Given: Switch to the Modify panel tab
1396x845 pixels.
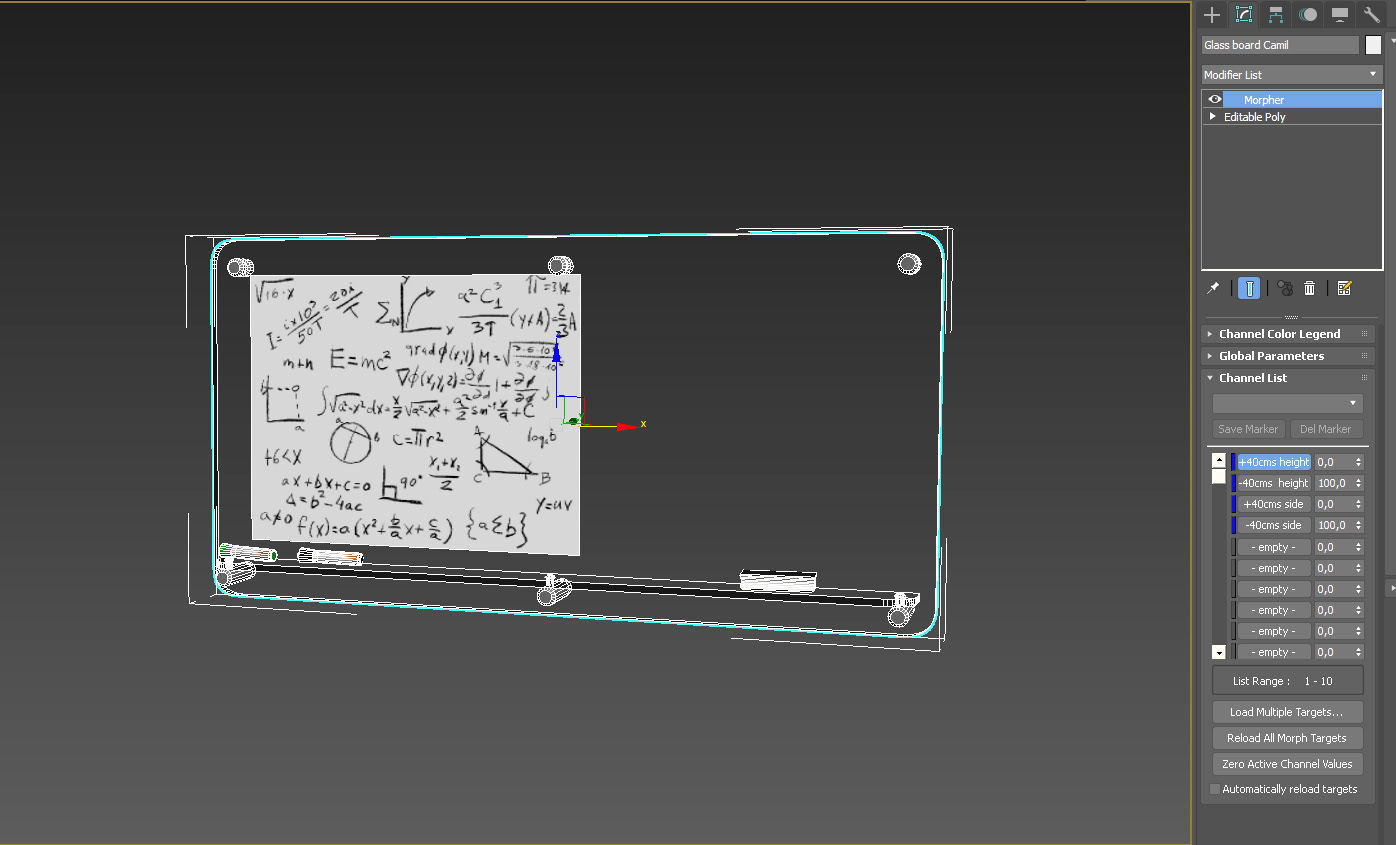Looking at the screenshot, I should point(1244,14).
